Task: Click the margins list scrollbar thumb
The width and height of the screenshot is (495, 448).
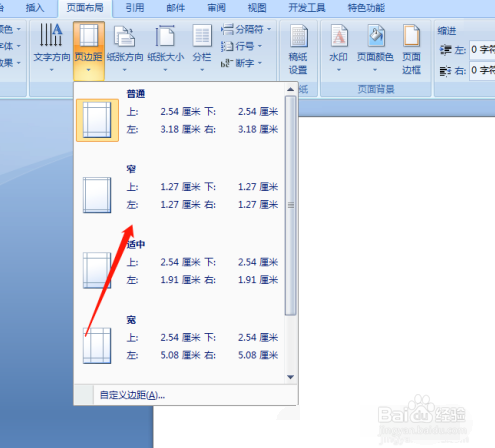Action: [291, 205]
